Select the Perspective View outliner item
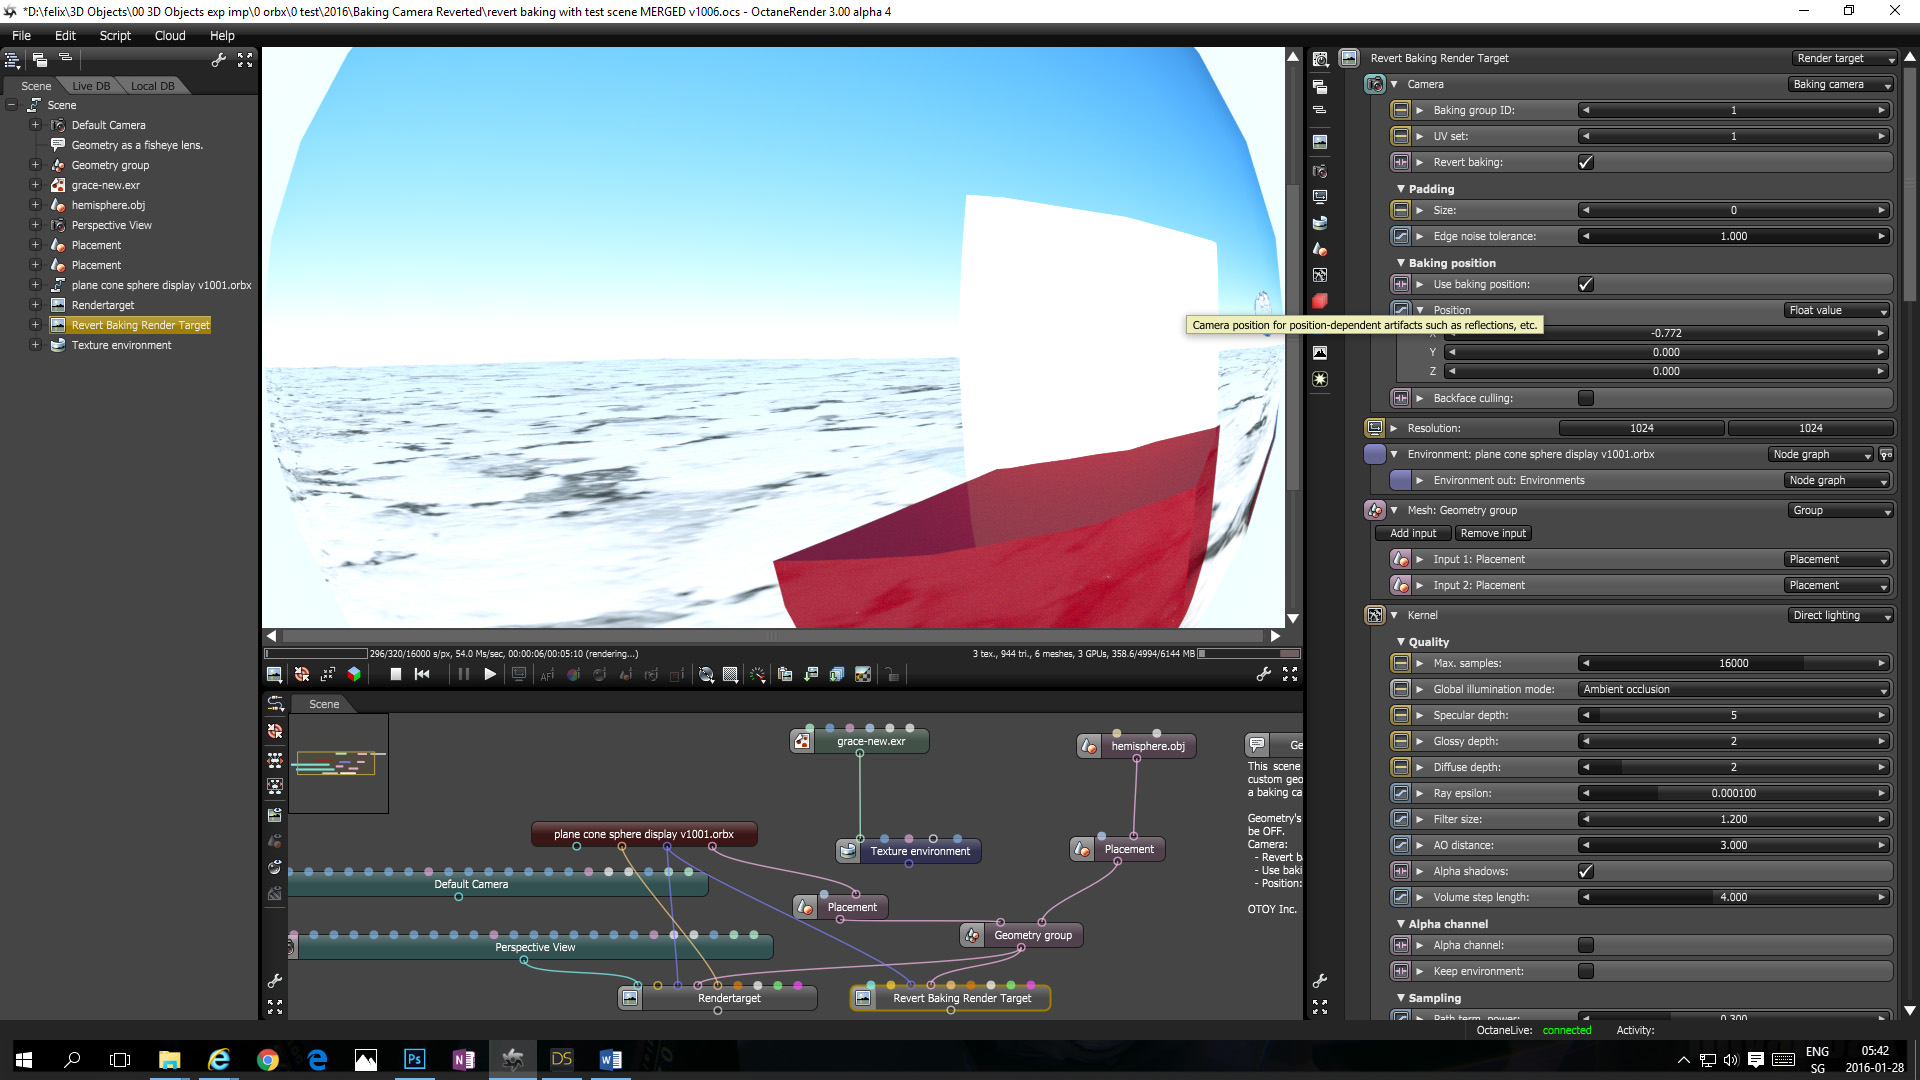The height and width of the screenshot is (1080, 1920). point(111,225)
